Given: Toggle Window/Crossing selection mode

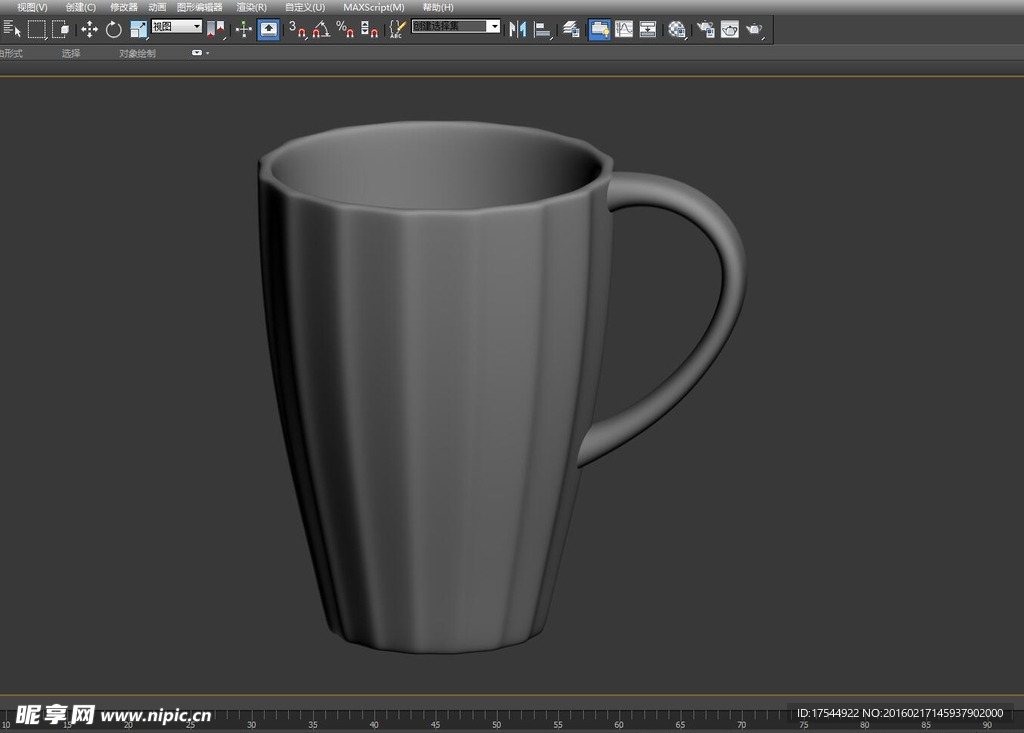Looking at the screenshot, I should pos(61,29).
